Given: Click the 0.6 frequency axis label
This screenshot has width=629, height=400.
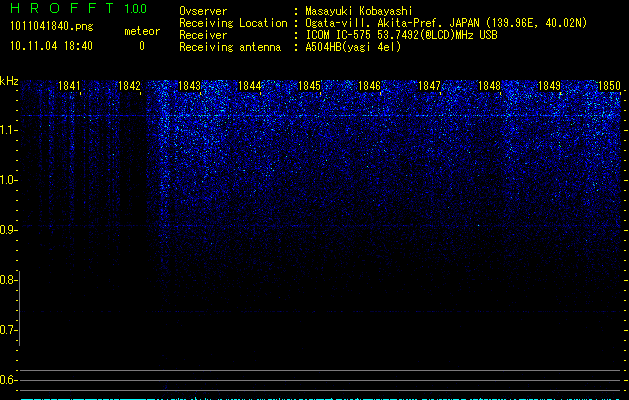Looking at the screenshot, I should (x=8, y=380).
